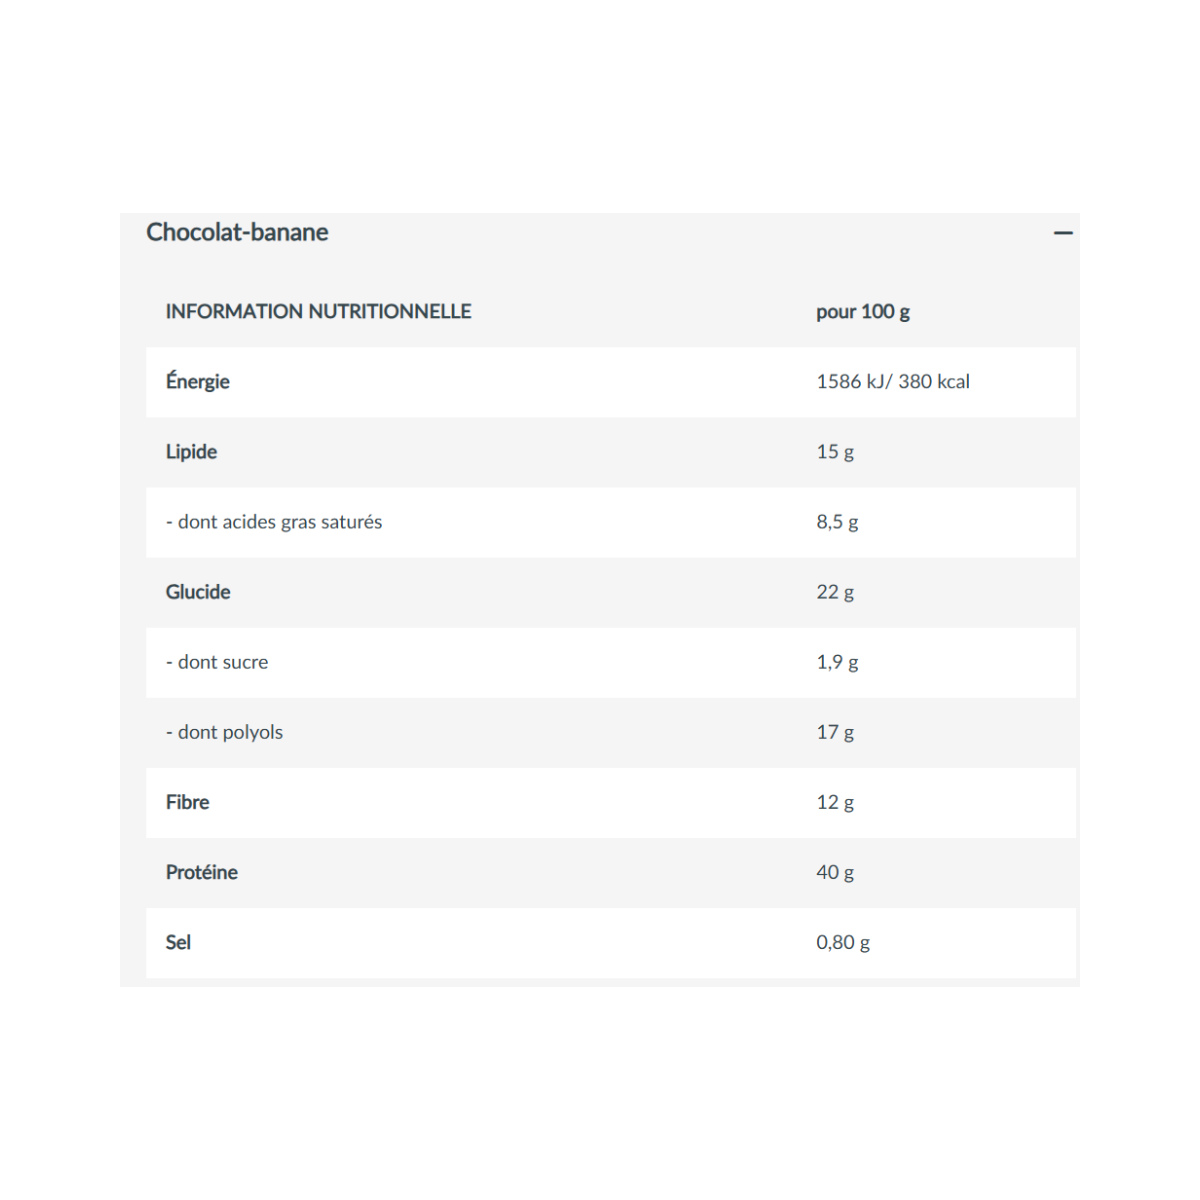Select the Glucide row label
The height and width of the screenshot is (1200, 1200).
(198, 592)
